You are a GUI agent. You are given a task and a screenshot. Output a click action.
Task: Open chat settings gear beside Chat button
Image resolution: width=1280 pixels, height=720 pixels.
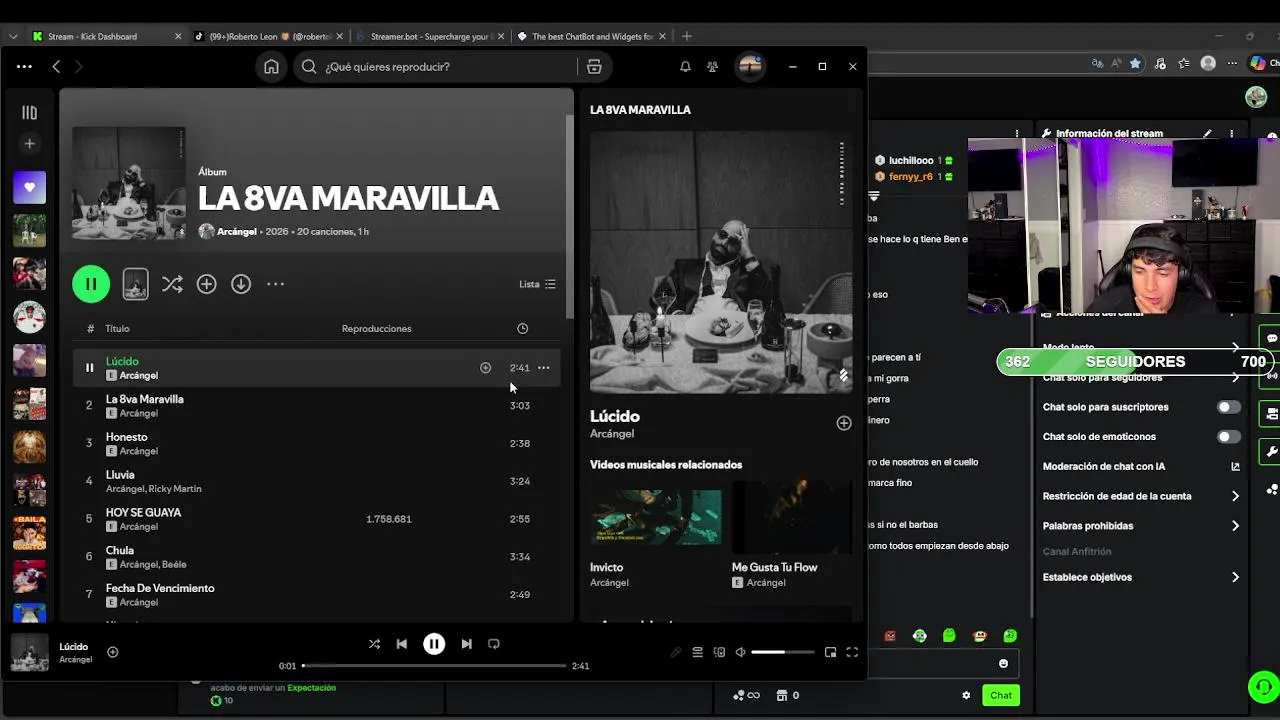coord(966,695)
